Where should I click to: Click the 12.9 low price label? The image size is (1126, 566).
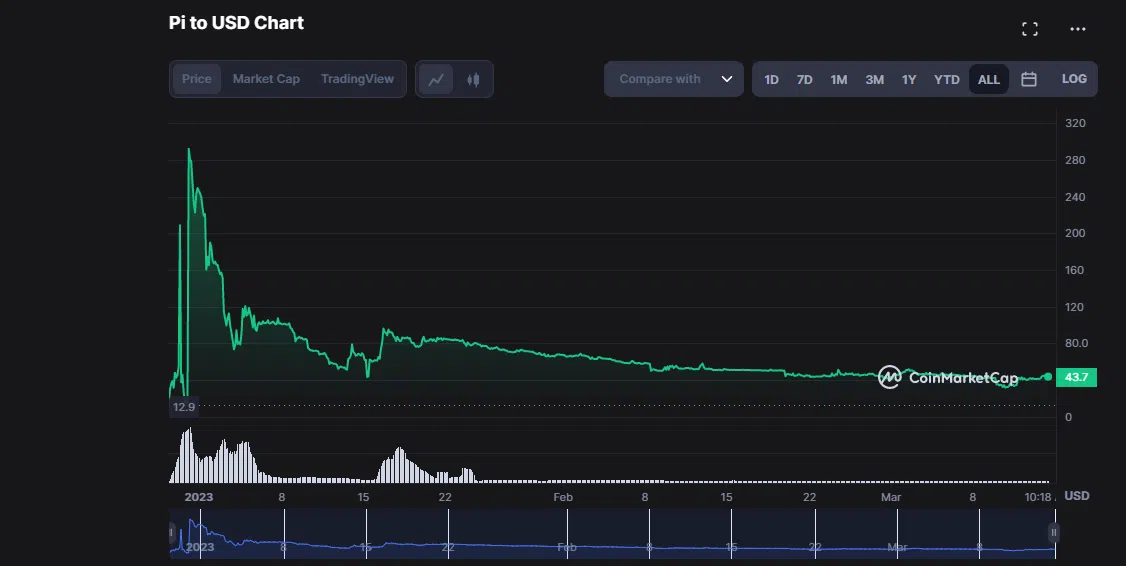tap(184, 407)
